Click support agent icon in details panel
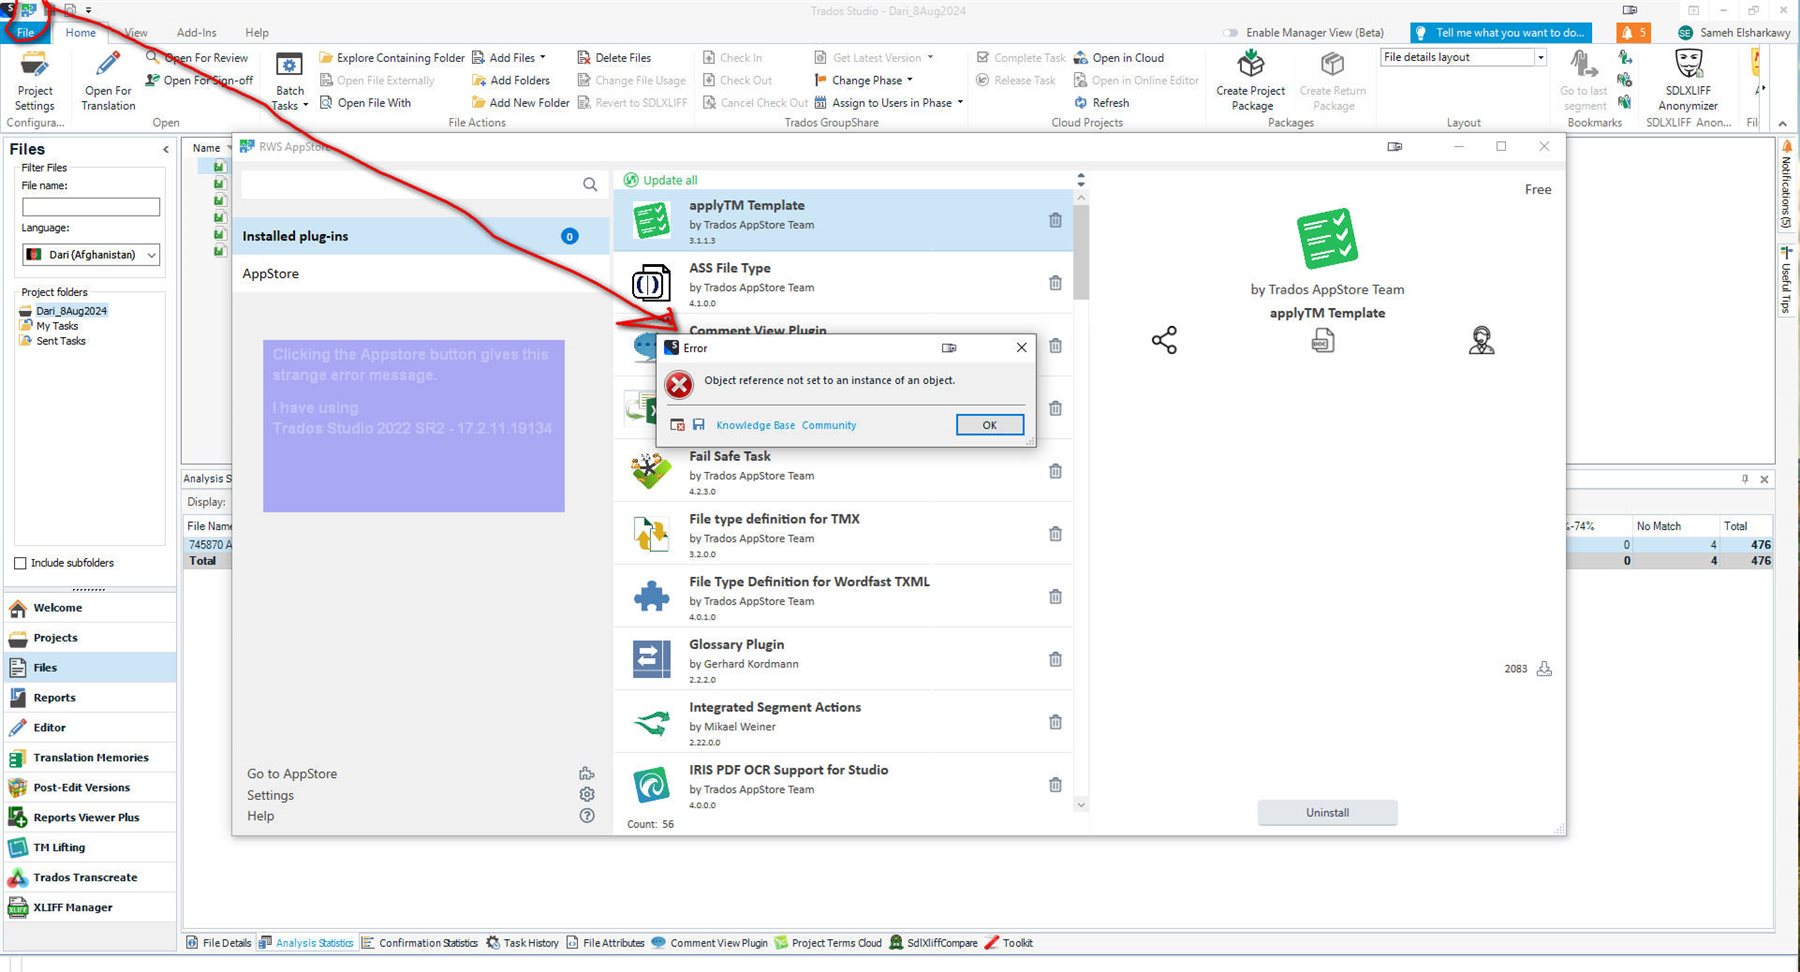This screenshot has height=972, width=1800. coord(1481,340)
